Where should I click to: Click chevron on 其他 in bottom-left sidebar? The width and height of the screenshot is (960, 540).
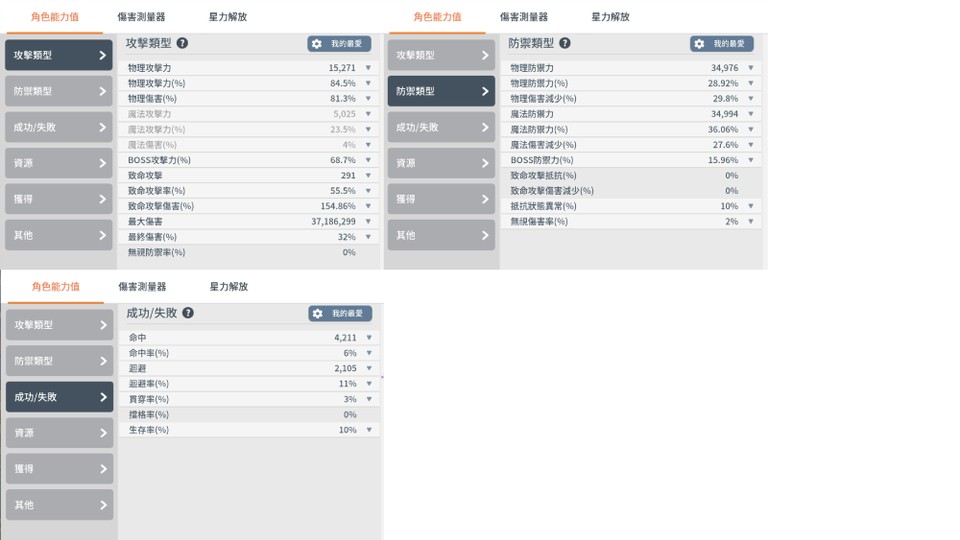click(x=103, y=505)
